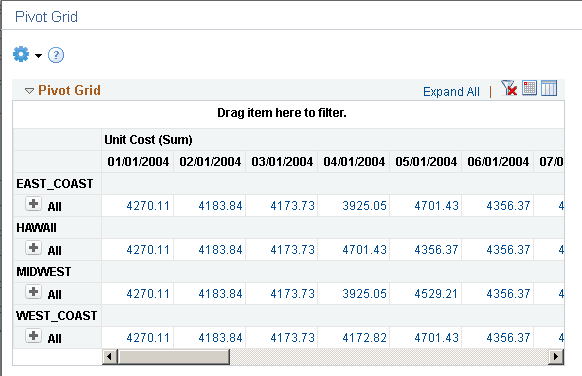
Task: Click the column layout icon
Action: 549,88
